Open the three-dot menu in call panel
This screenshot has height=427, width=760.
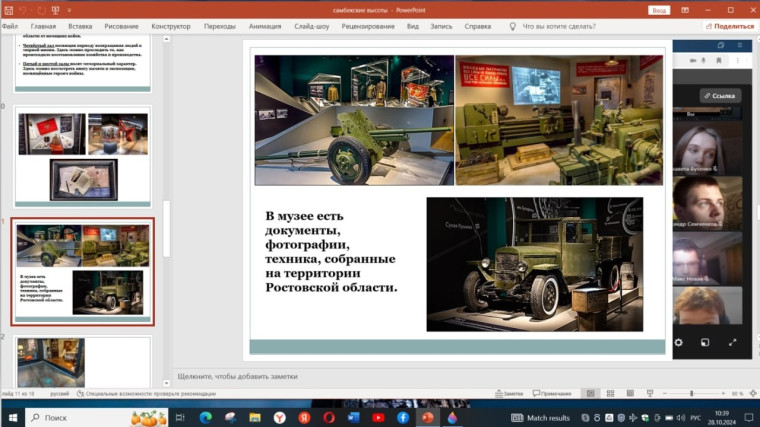point(738,61)
